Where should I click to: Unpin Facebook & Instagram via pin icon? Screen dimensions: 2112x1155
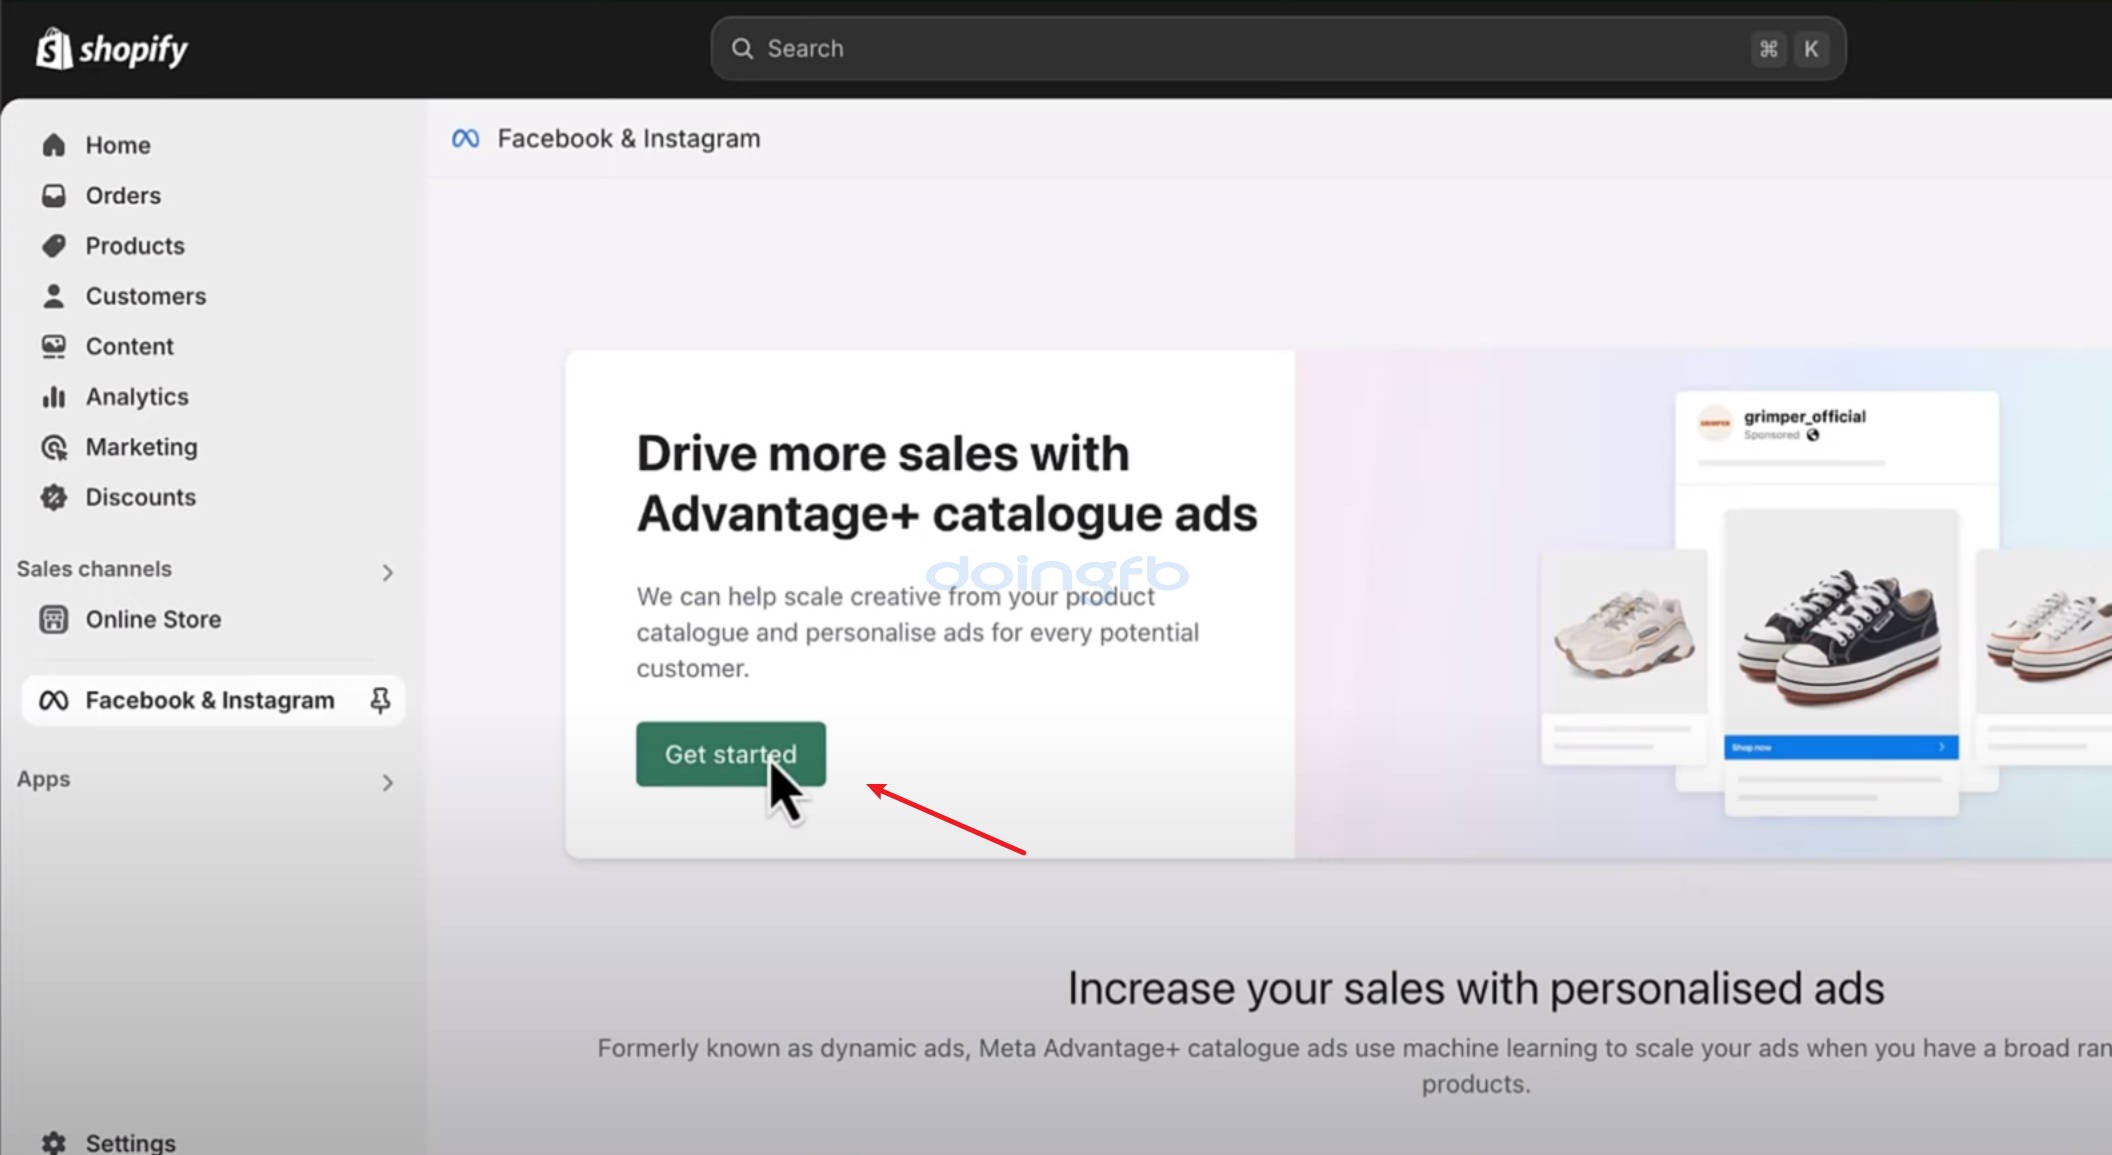pyautogui.click(x=380, y=700)
